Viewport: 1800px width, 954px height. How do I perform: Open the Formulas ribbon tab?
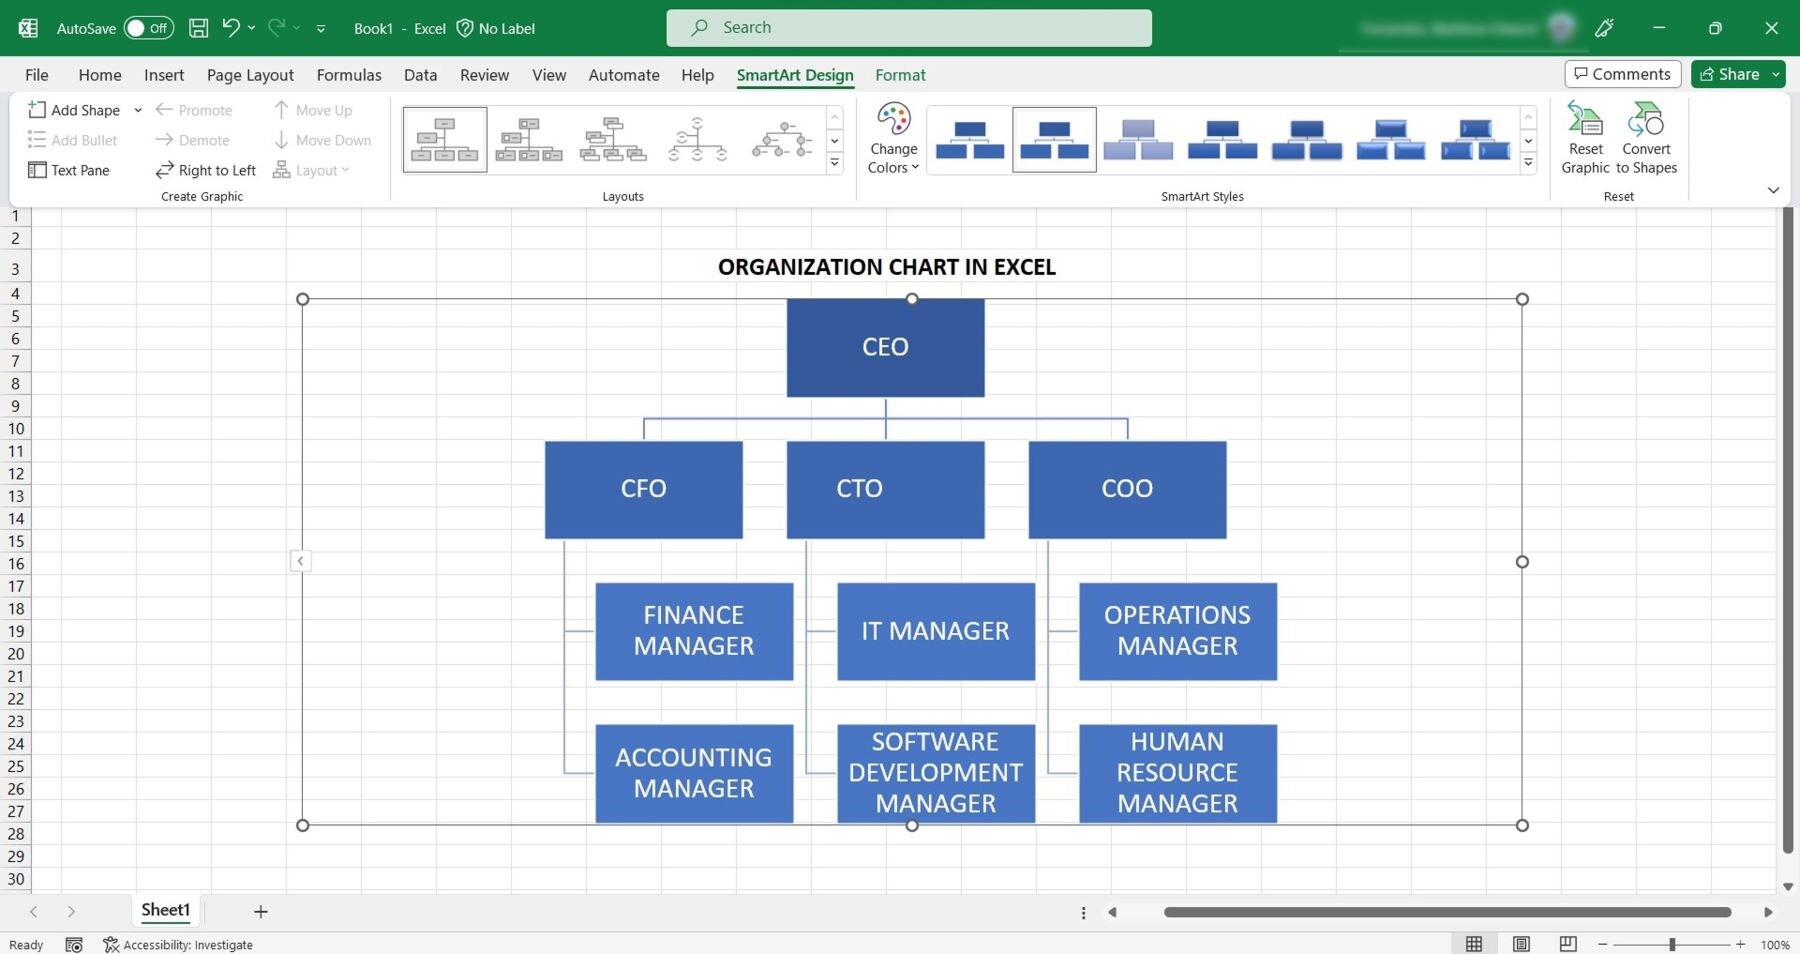coord(349,74)
